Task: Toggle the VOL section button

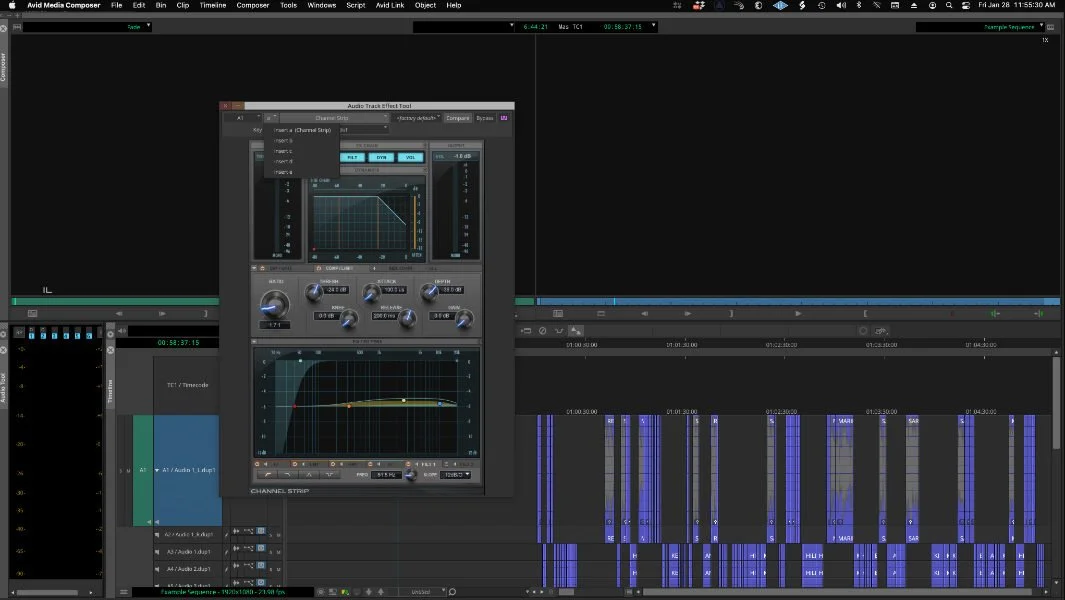Action: (410, 157)
